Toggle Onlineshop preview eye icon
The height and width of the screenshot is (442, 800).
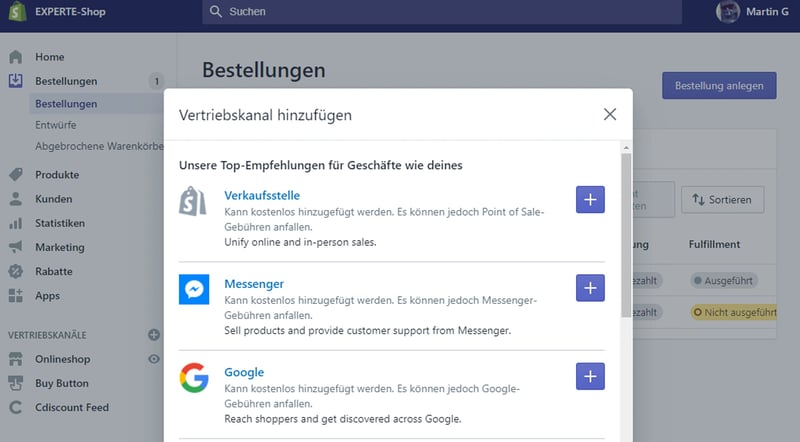(154, 359)
